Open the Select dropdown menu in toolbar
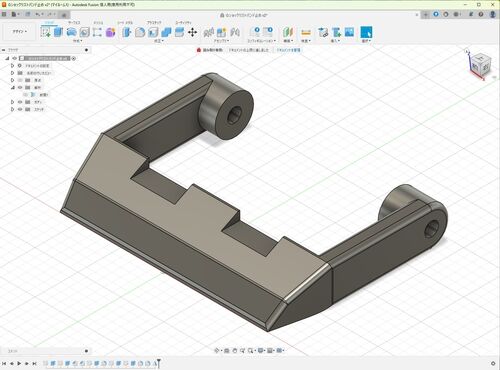 click(x=366, y=41)
